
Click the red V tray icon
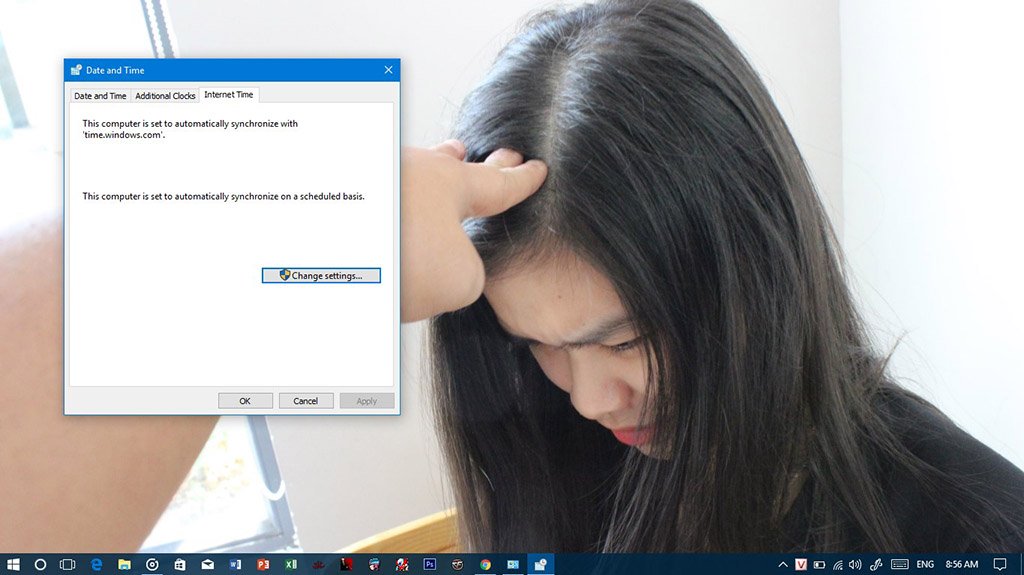click(x=801, y=564)
